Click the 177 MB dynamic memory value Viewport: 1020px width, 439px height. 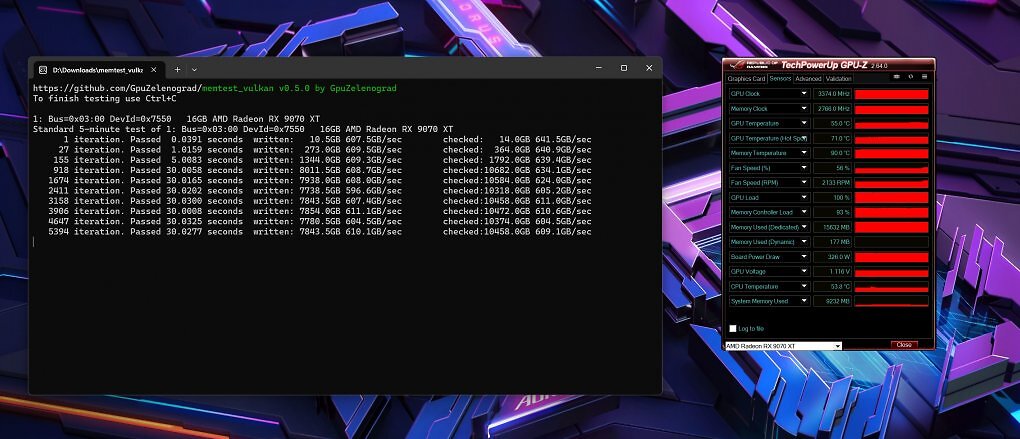(832, 242)
